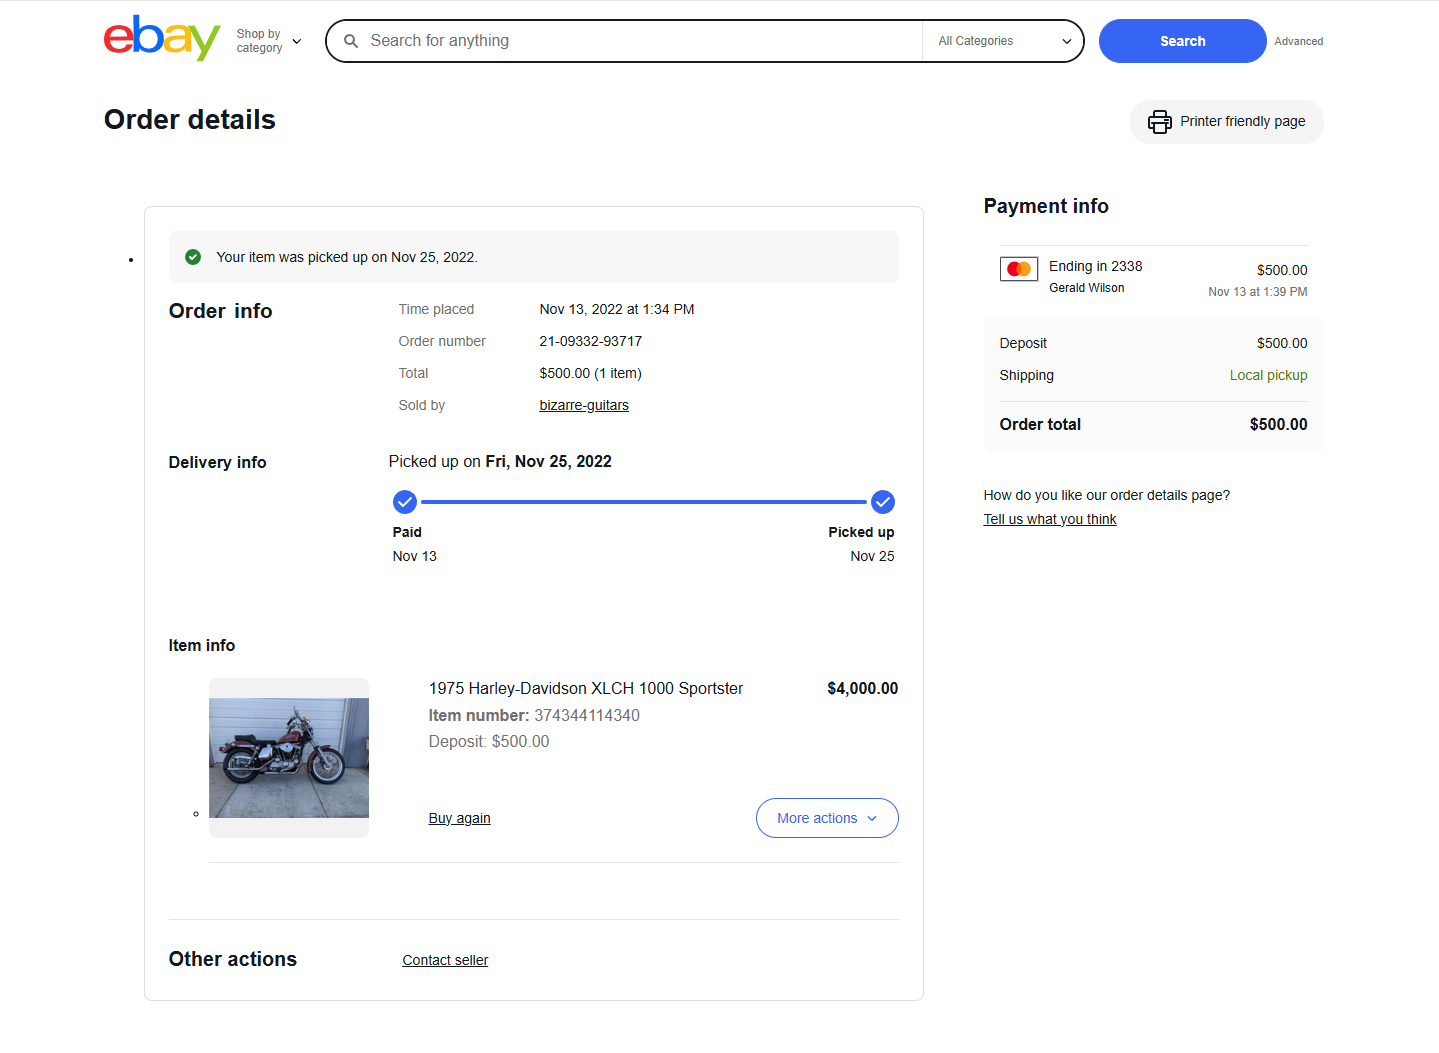Open Tell us what you think feedback
The width and height of the screenshot is (1439, 1053).
tap(1049, 519)
